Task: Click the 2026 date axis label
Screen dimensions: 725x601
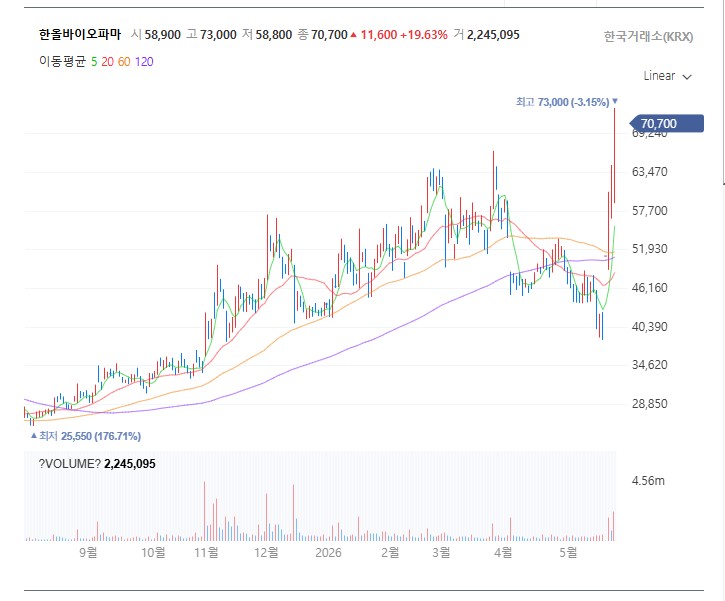Action: click(328, 552)
